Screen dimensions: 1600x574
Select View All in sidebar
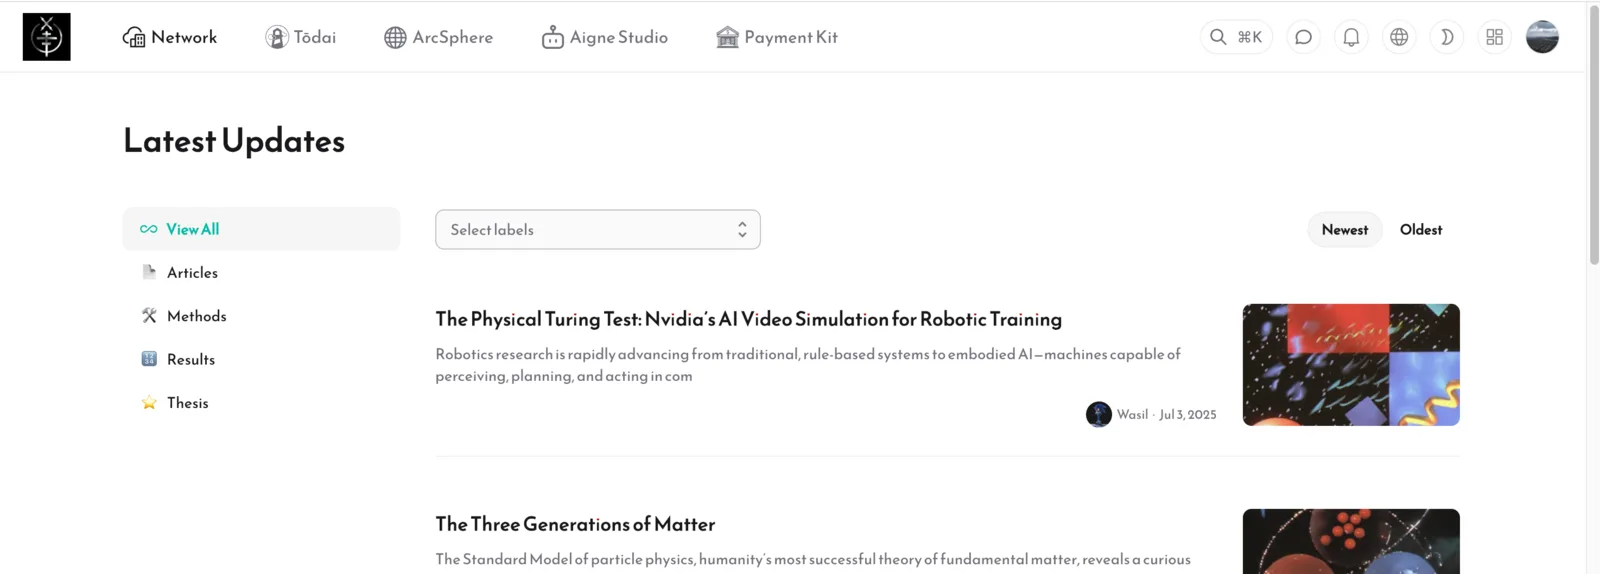tap(261, 229)
